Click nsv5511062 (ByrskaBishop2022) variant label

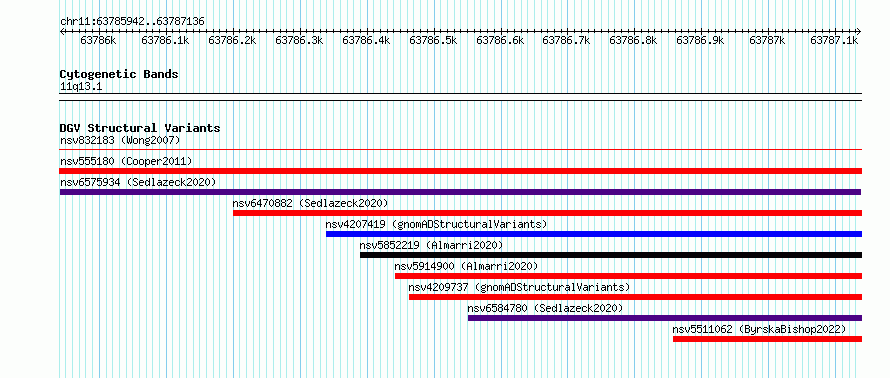point(759,329)
